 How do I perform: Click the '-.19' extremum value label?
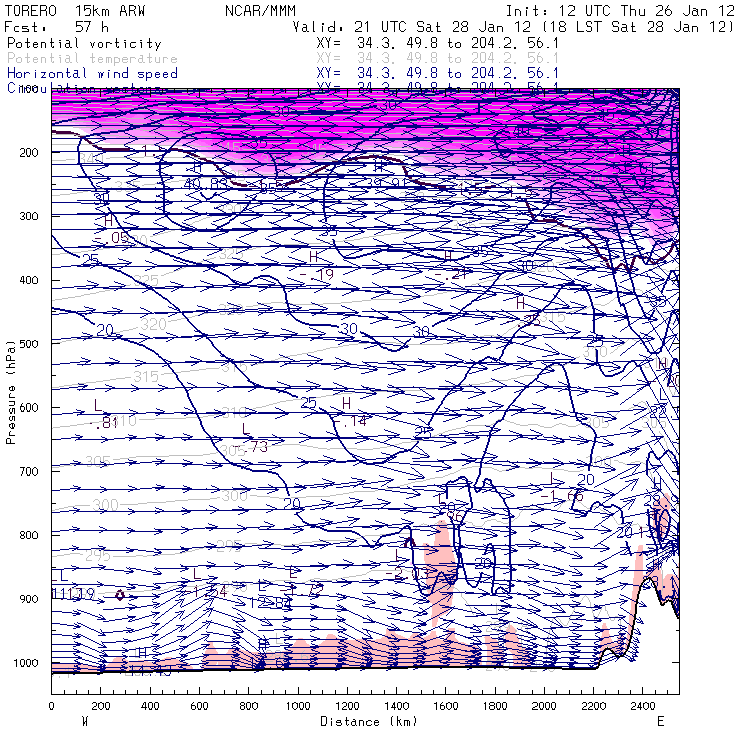317,274
